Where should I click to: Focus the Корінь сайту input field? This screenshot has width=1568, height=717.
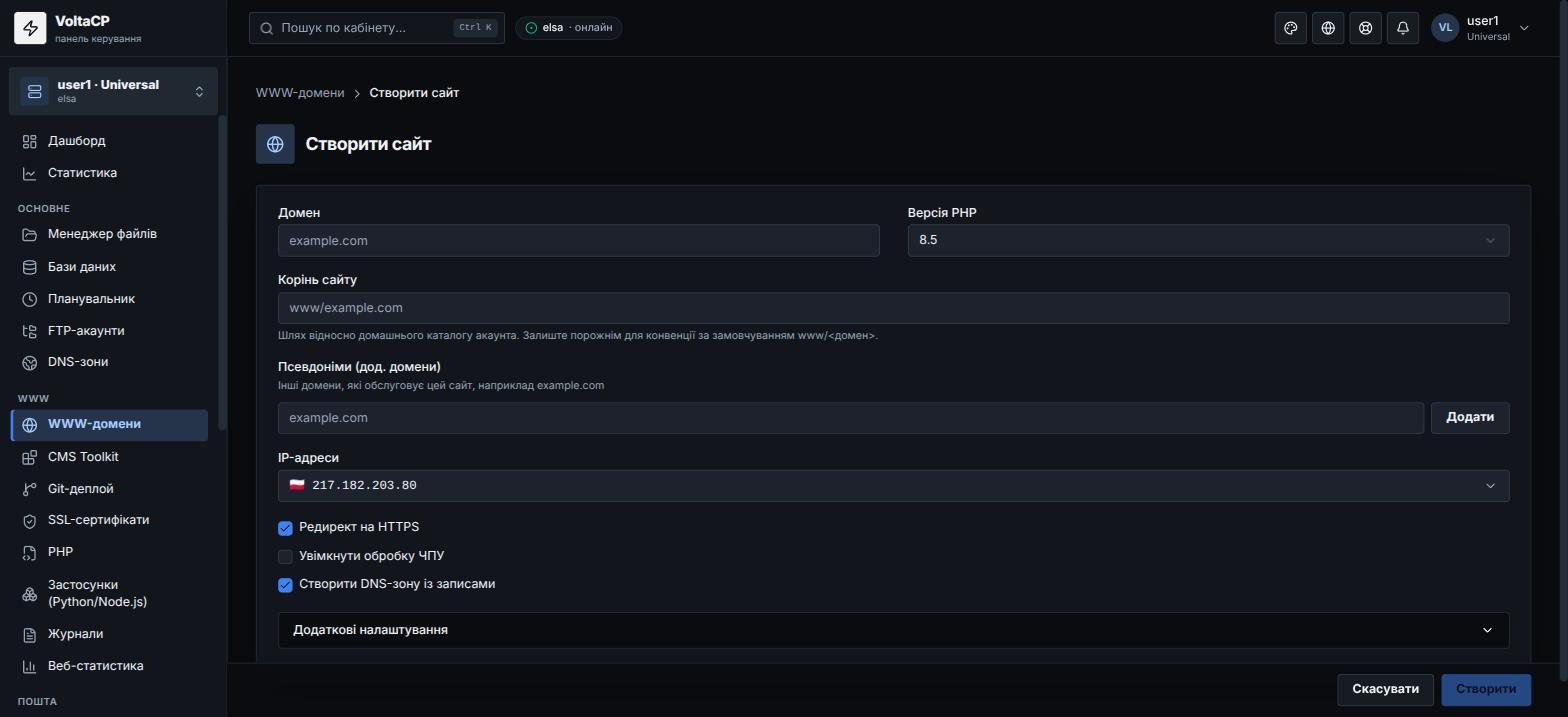click(893, 308)
